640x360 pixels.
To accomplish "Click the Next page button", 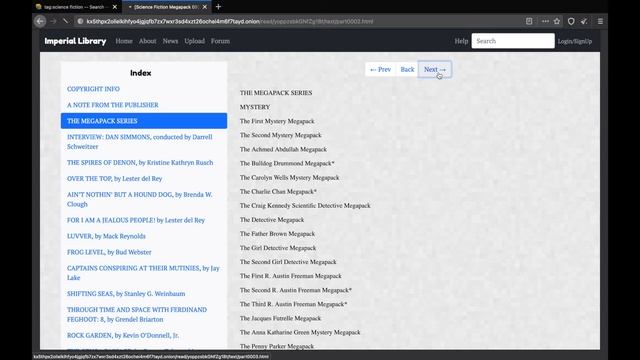I will (x=435, y=69).
